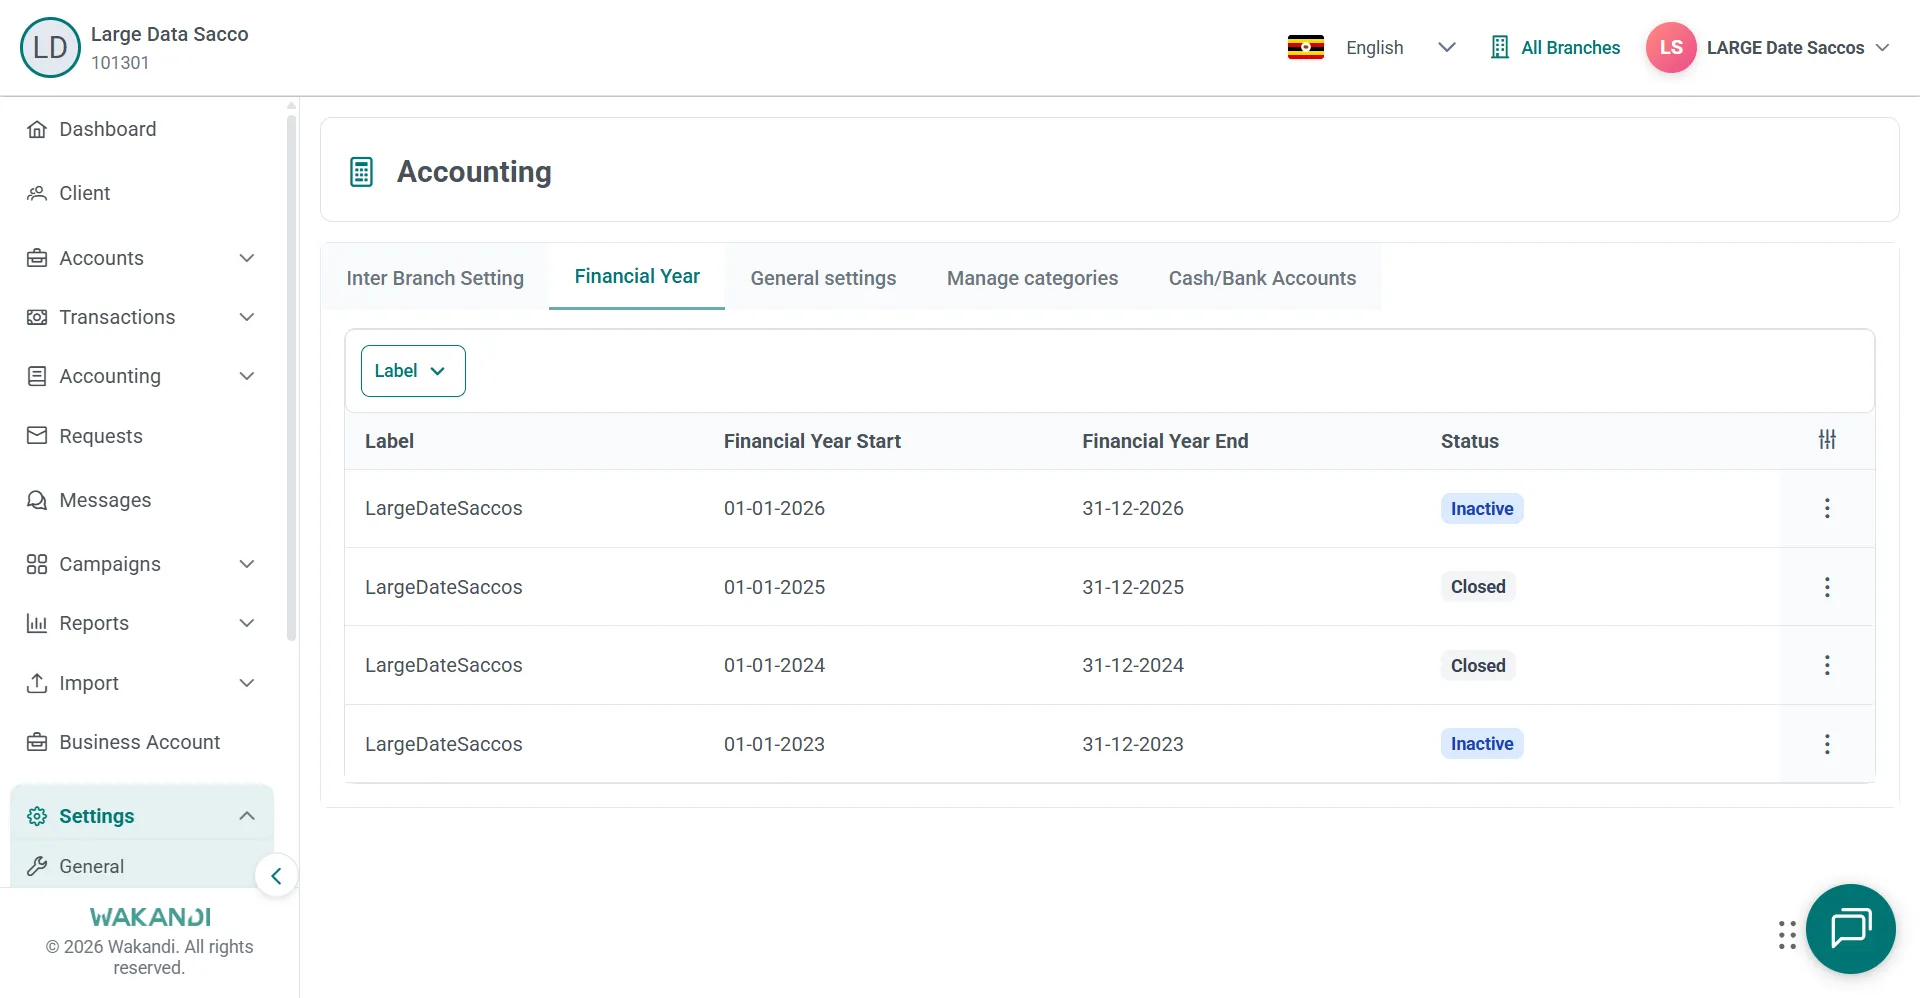Click the Dashboard home icon
Viewport: 1920px width, 998px height.
(x=37, y=129)
